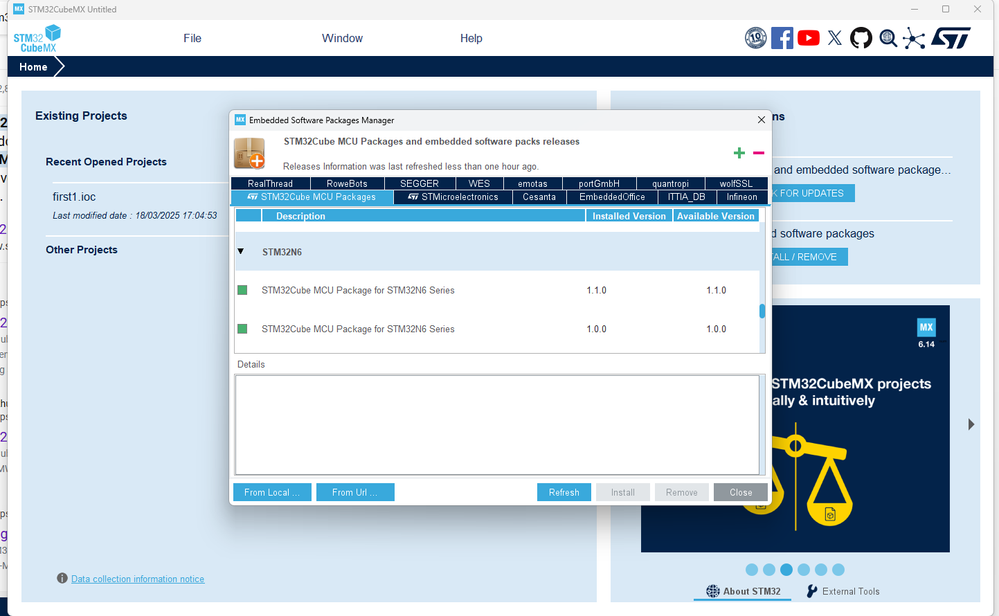
Task: Open the quantropi tab
Action: [x=670, y=183]
